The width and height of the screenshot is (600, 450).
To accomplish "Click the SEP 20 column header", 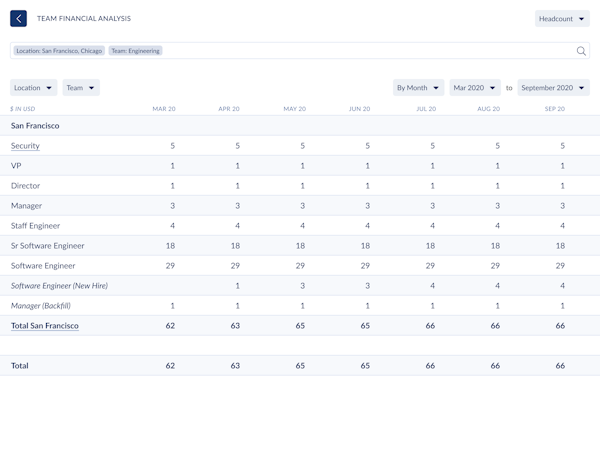I will click(x=555, y=108).
